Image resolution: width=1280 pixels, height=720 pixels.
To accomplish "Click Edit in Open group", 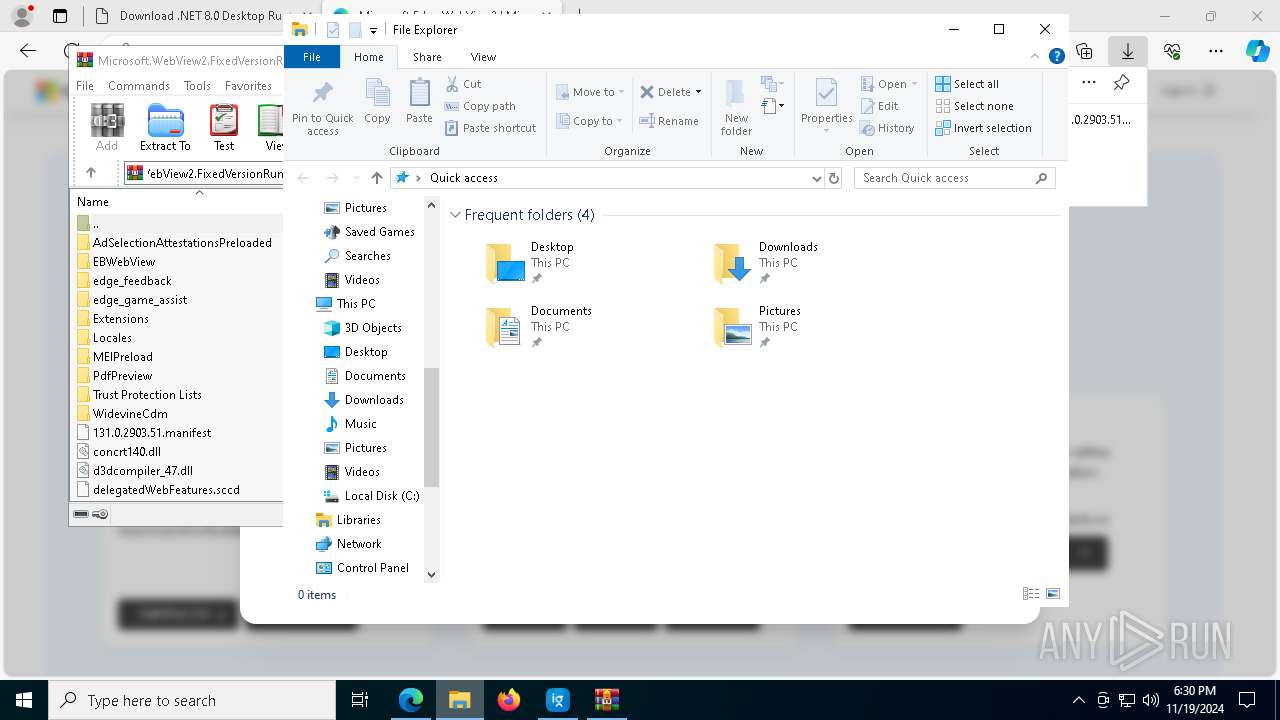I will tap(879, 106).
